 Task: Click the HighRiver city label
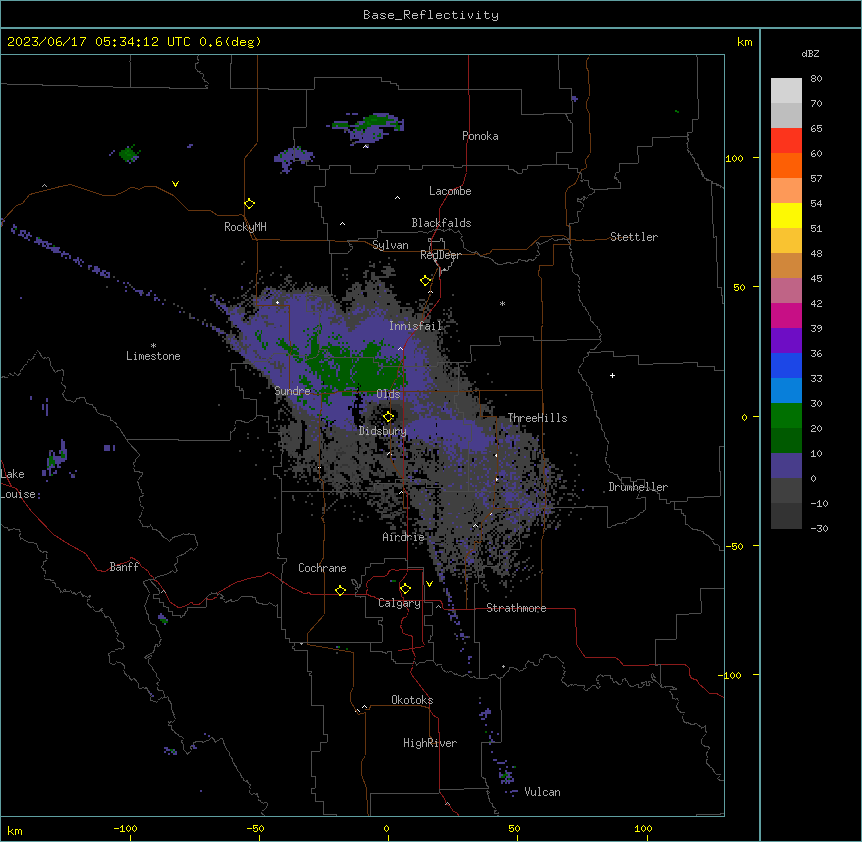coord(430,743)
